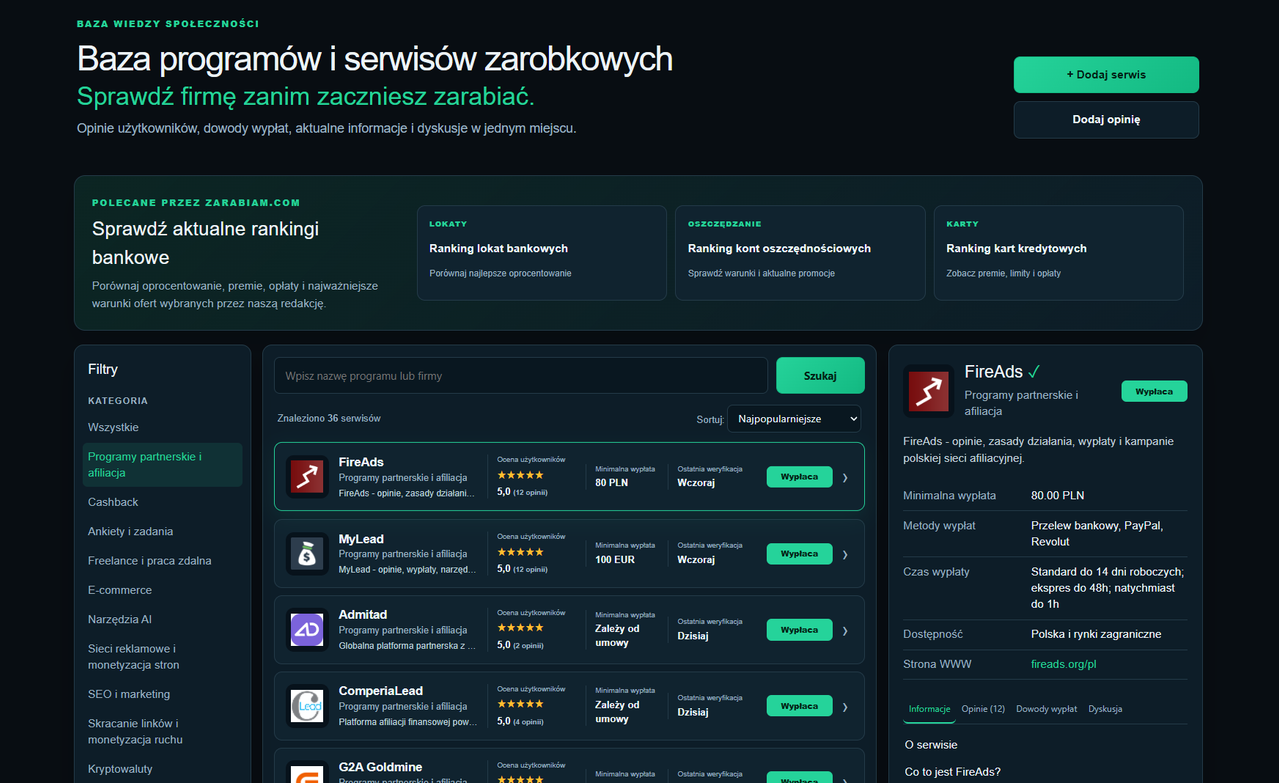
Task: Open the Admitad logo icon
Action: [307, 630]
